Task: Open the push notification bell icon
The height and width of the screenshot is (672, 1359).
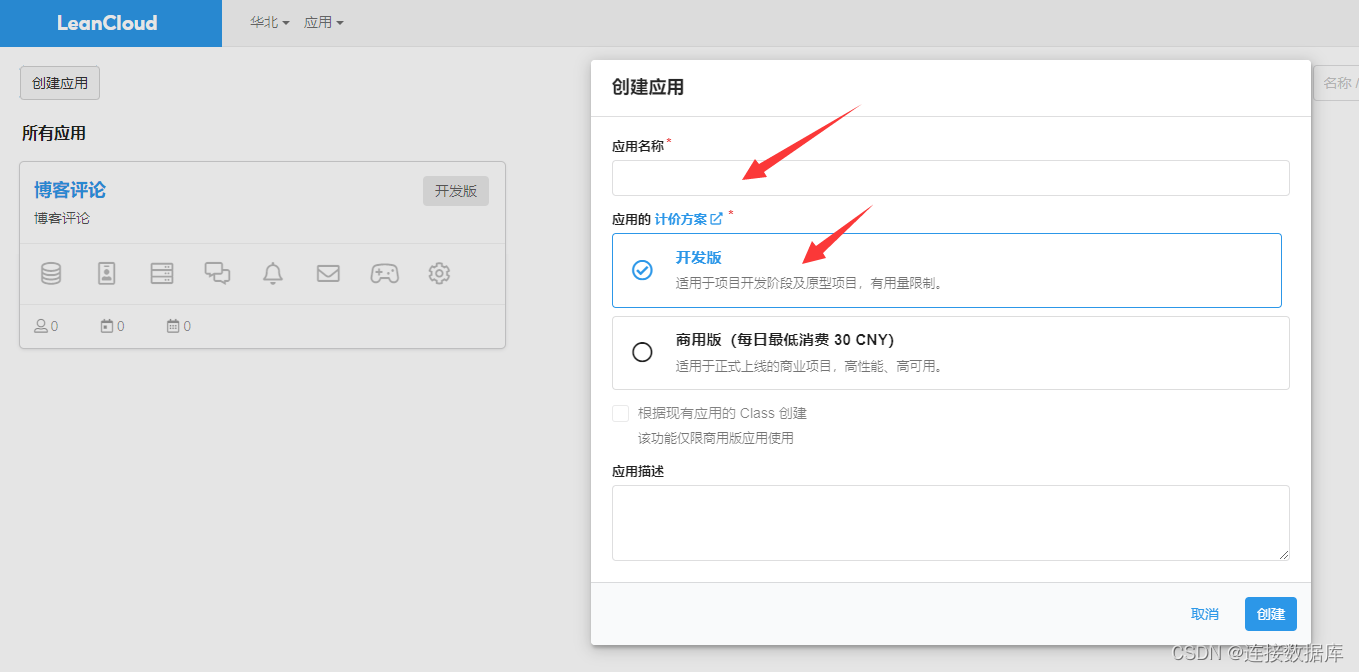Action: pyautogui.click(x=273, y=273)
